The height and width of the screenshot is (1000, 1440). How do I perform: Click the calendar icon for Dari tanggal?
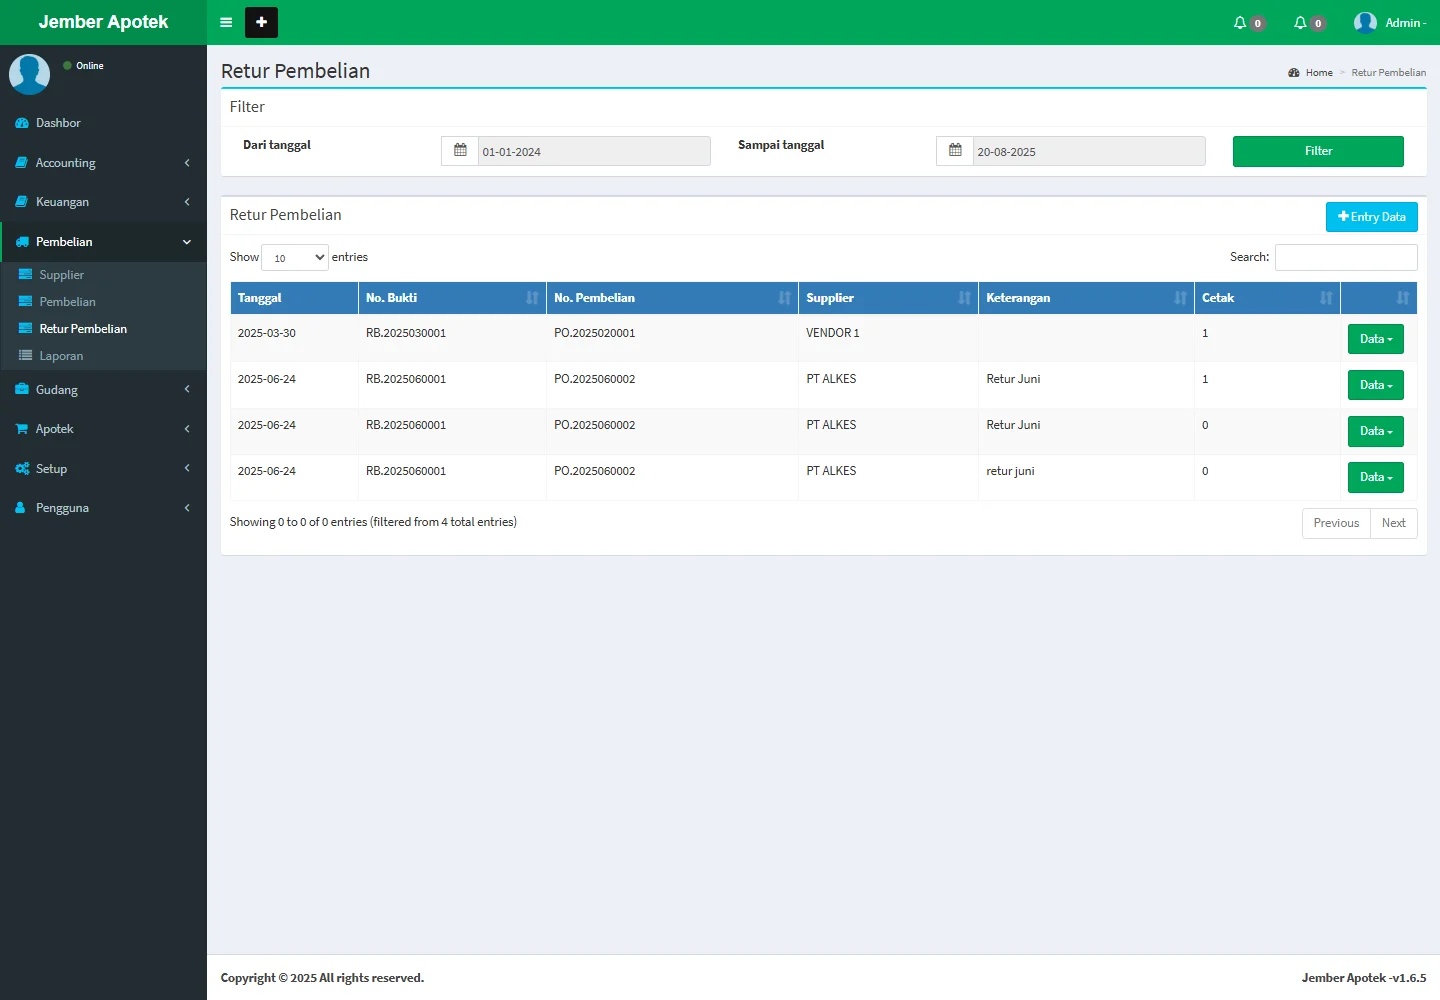[x=460, y=151]
